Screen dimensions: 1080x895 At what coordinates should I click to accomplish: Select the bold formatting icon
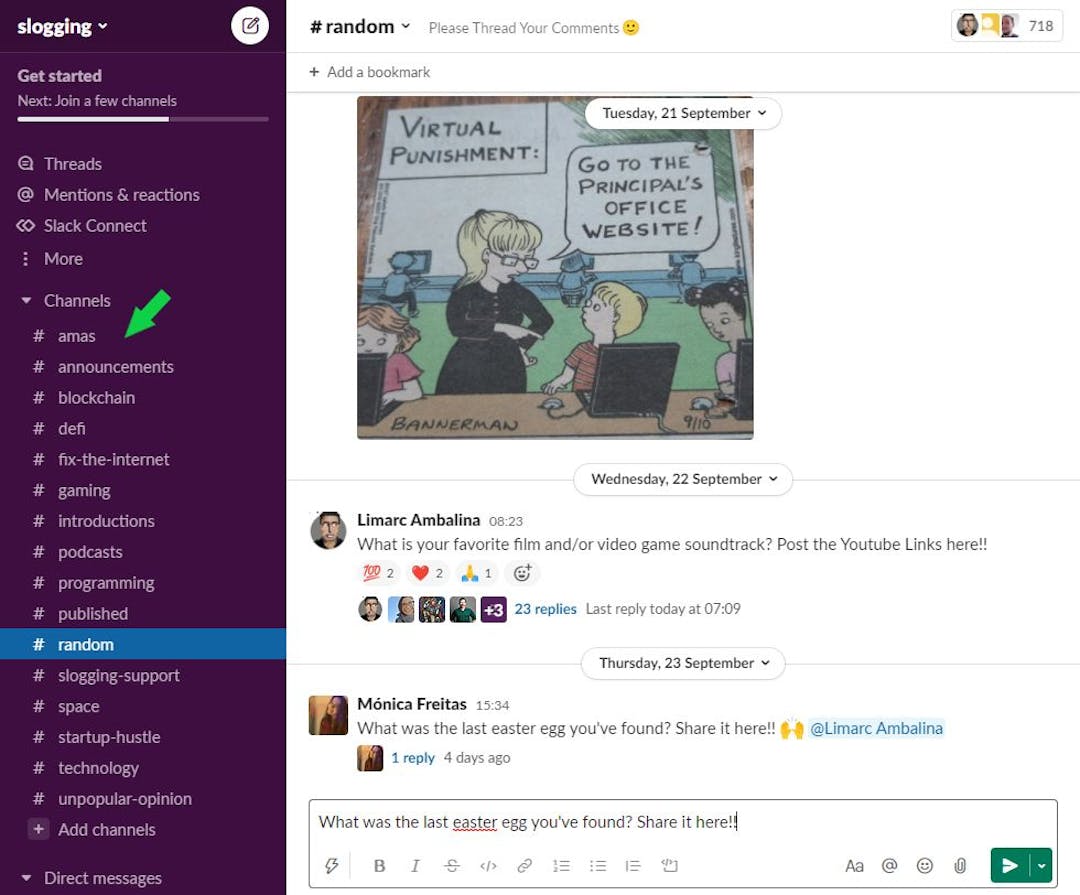tap(379, 865)
